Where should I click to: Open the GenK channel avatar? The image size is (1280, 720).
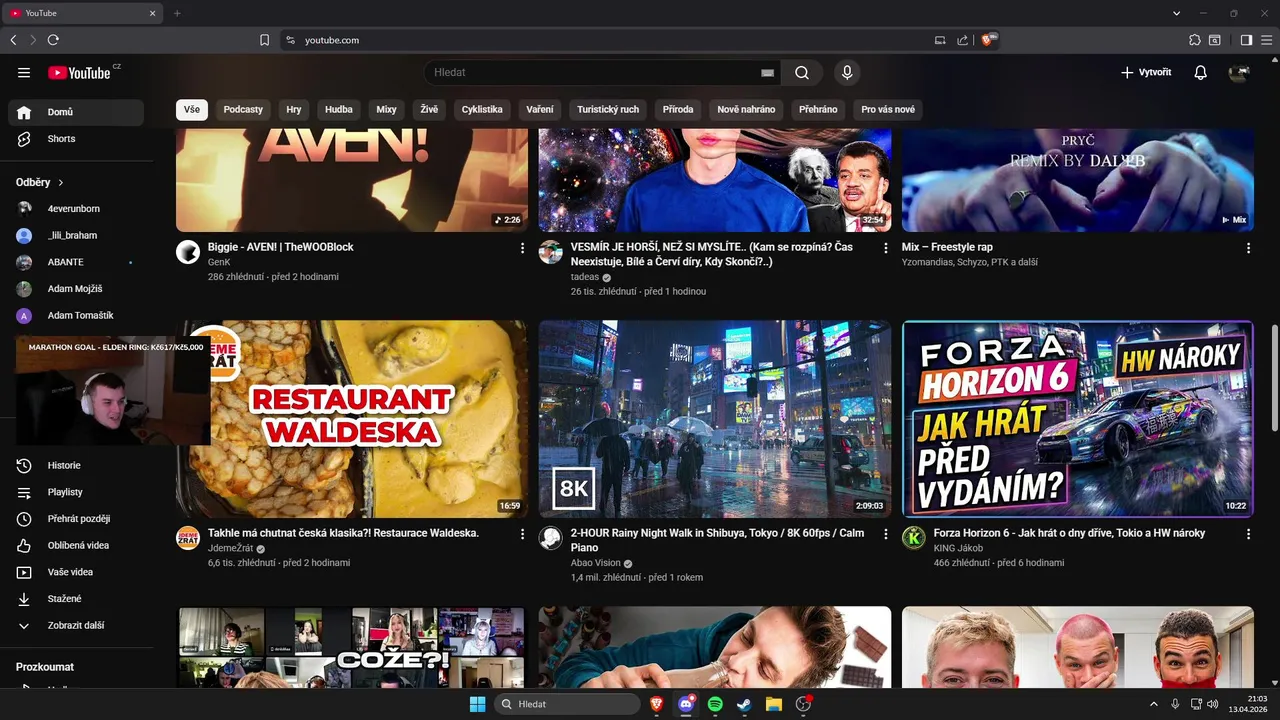pos(188,252)
